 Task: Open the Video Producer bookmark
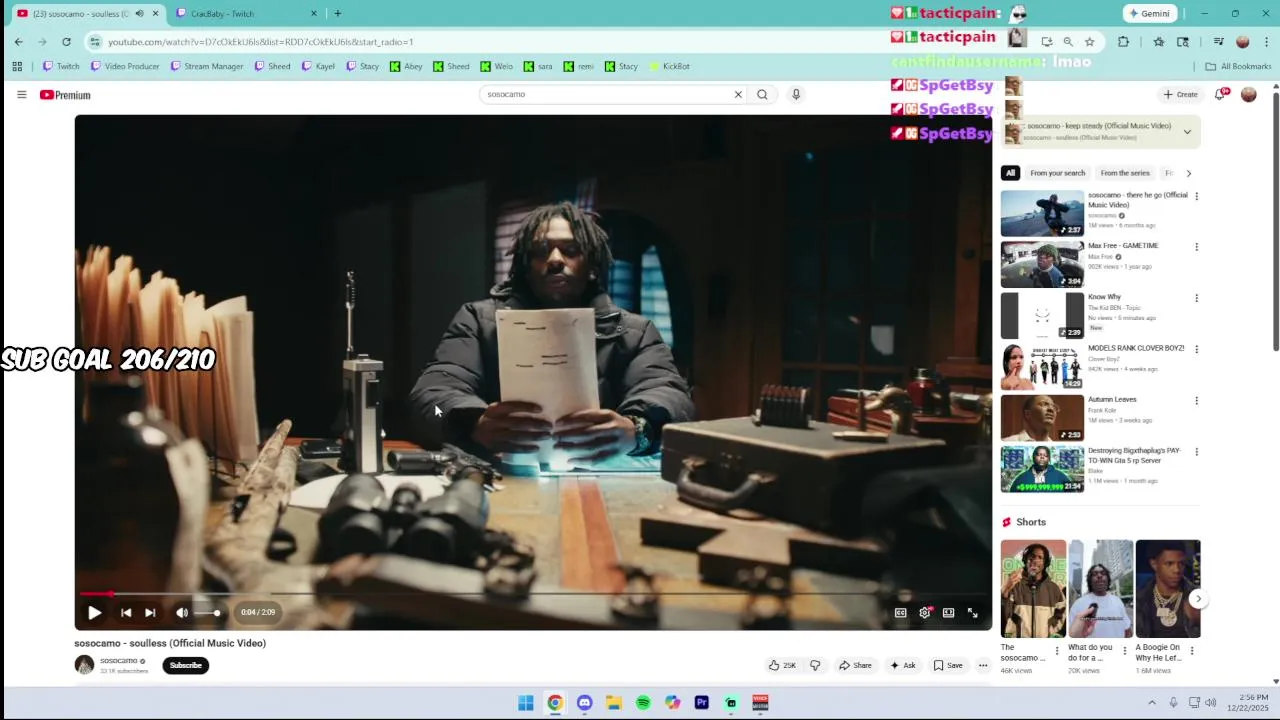click(125, 66)
